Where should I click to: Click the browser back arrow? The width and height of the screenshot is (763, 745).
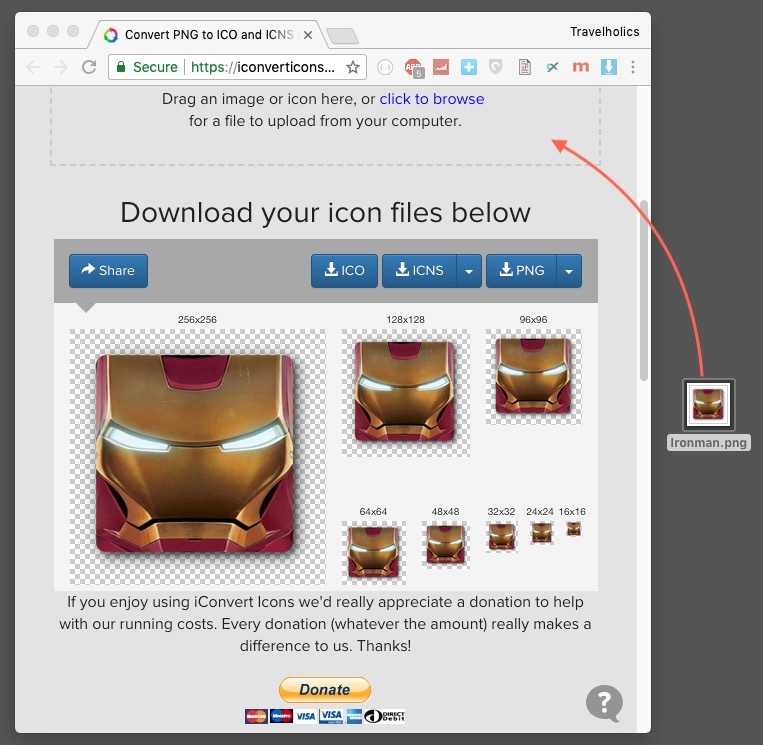tap(33, 67)
